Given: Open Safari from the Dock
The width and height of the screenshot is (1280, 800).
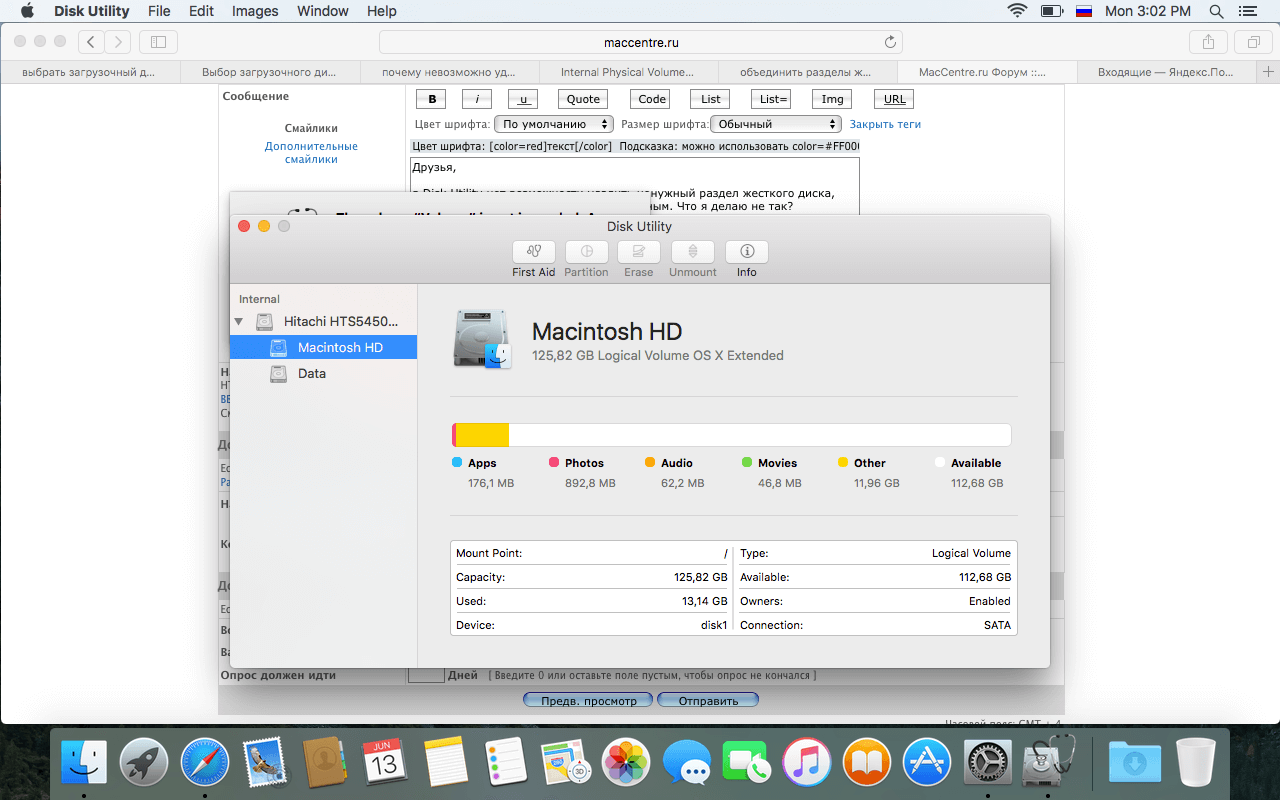Looking at the screenshot, I should pos(205,763).
